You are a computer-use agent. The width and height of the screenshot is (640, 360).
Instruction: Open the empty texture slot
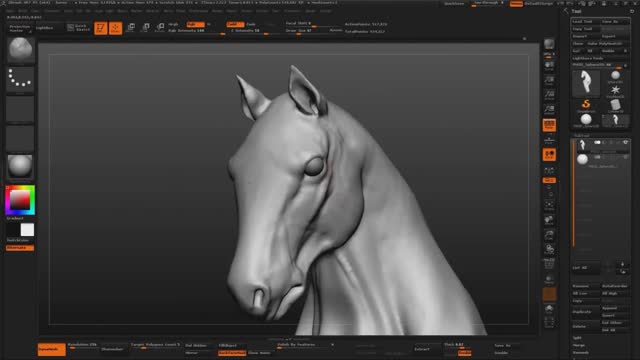(x=20, y=138)
